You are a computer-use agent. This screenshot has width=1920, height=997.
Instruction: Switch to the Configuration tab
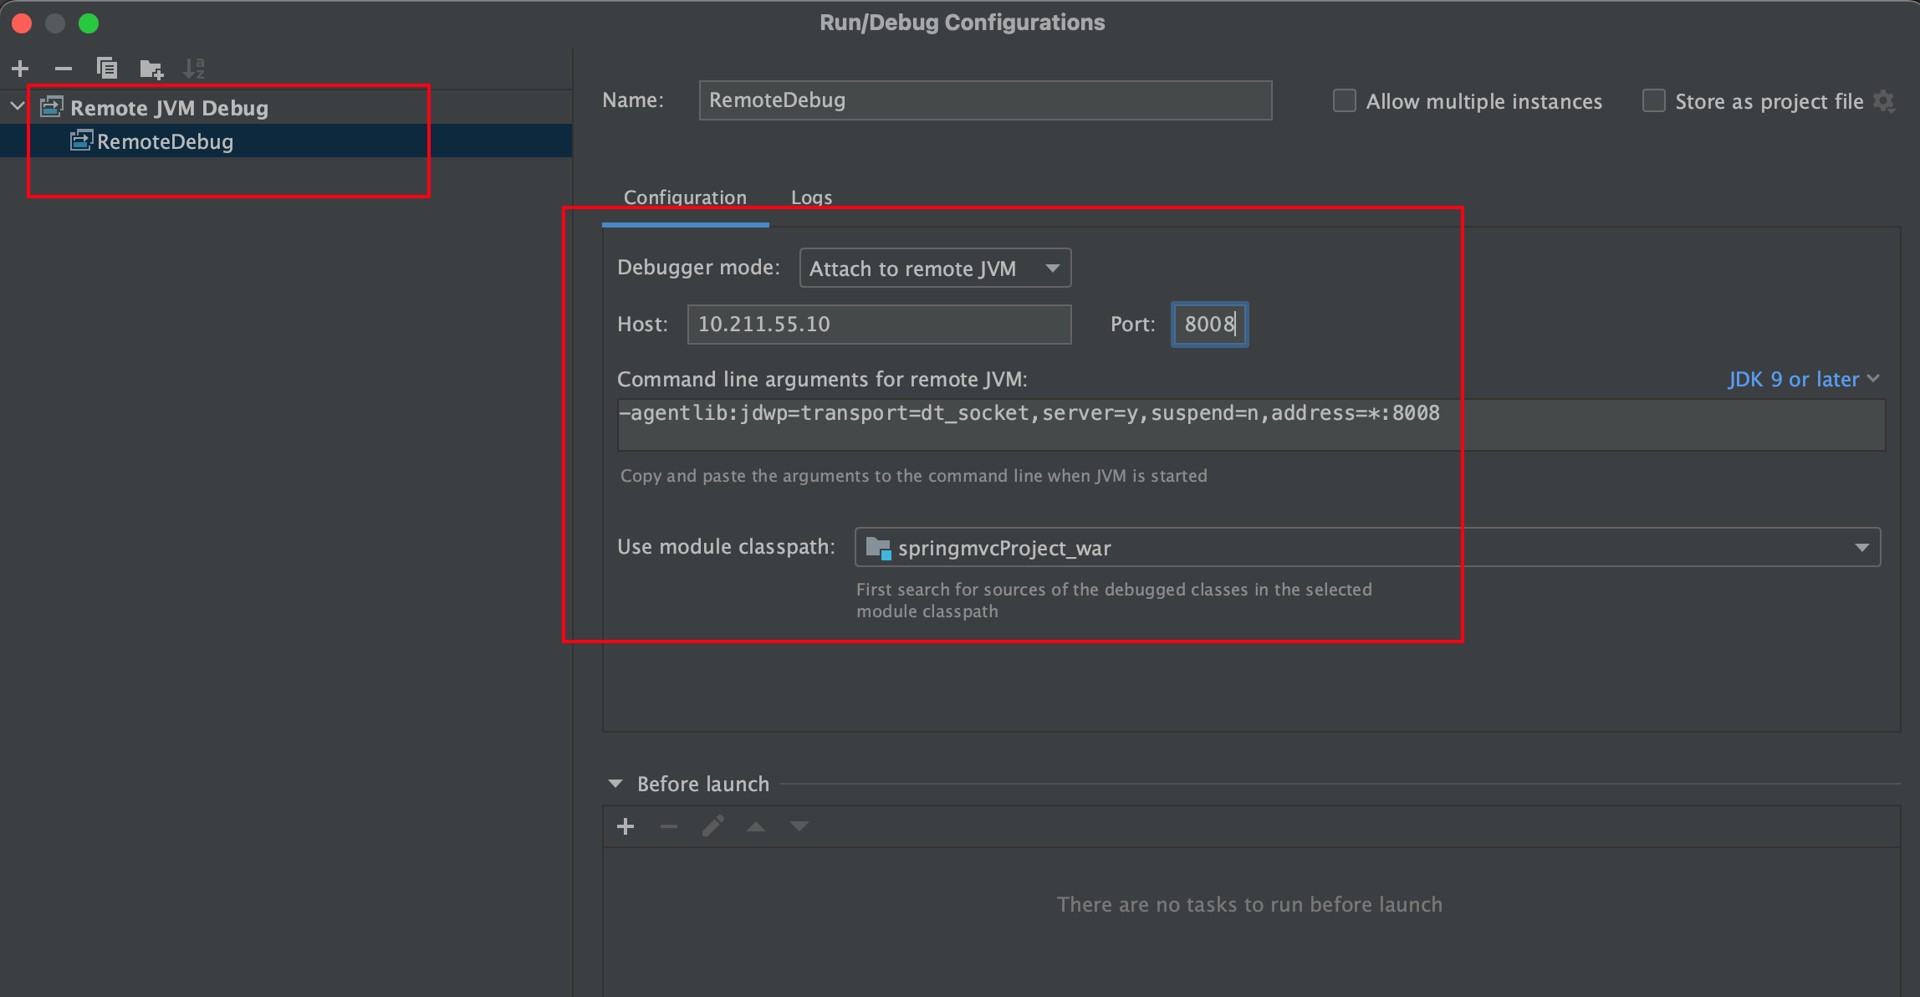pyautogui.click(x=685, y=197)
